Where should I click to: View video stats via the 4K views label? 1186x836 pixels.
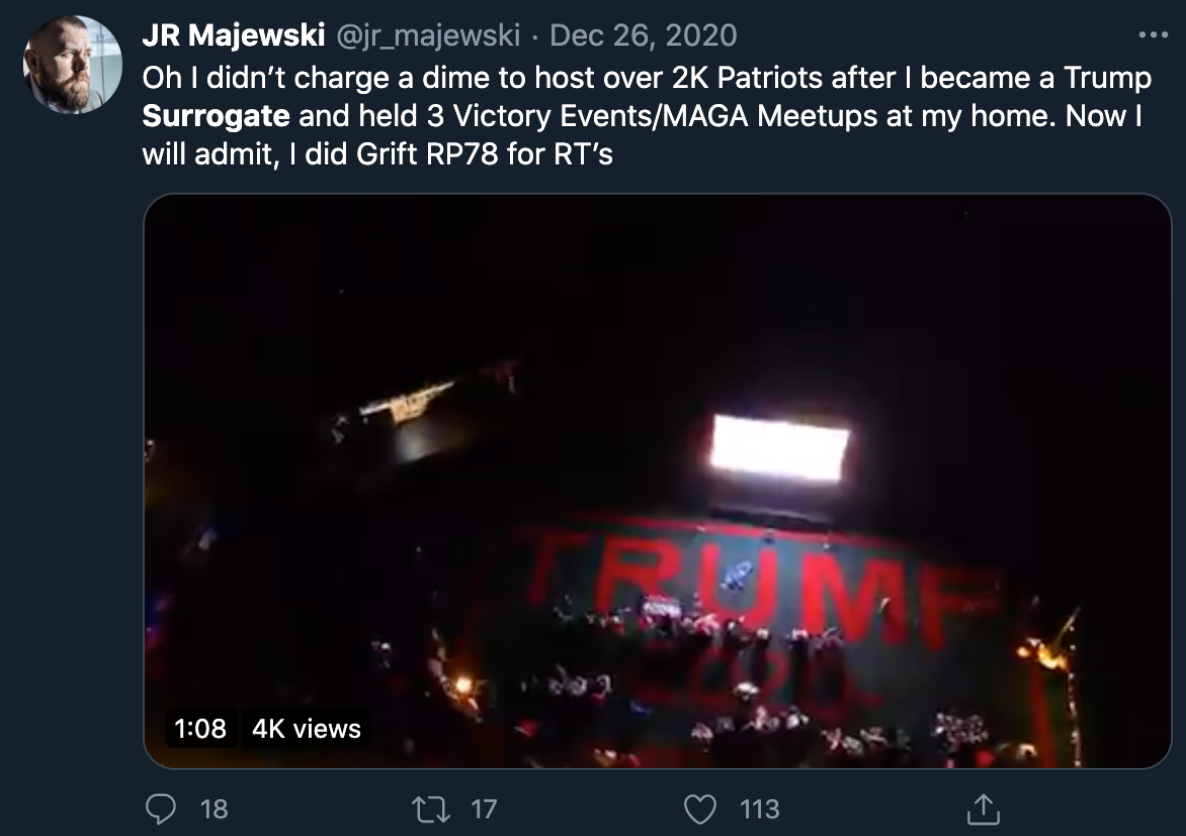click(305, 731)
